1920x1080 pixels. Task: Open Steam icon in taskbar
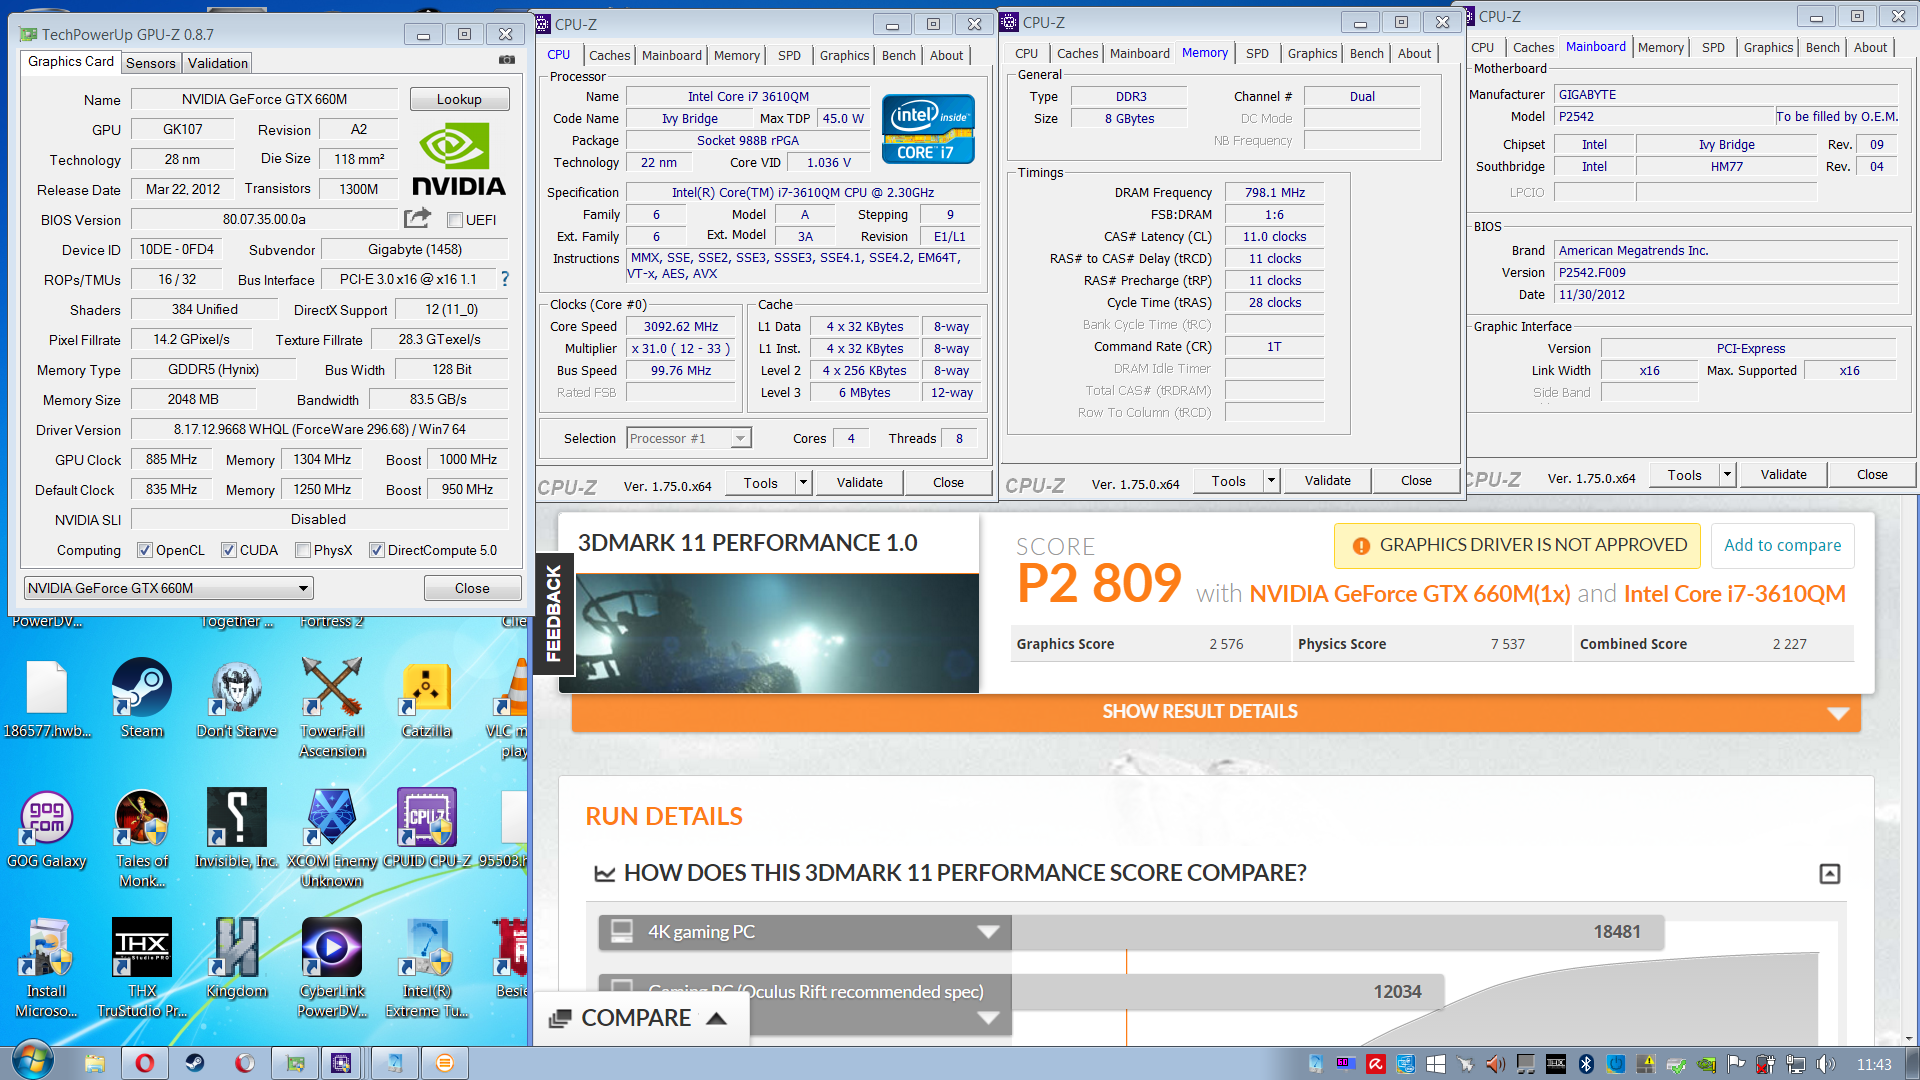click(195, 1063)
